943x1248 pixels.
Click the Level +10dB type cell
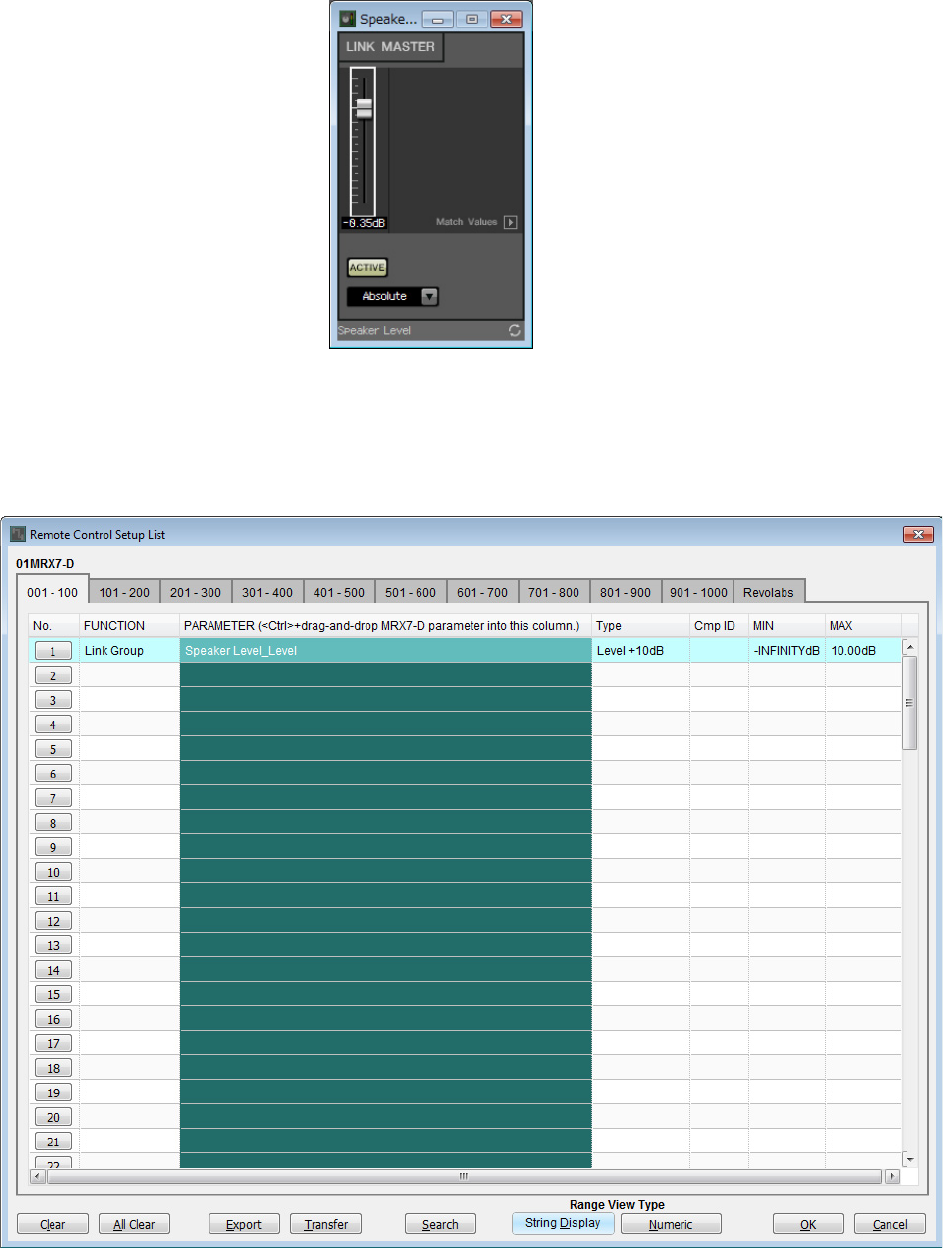click(640, 650)
